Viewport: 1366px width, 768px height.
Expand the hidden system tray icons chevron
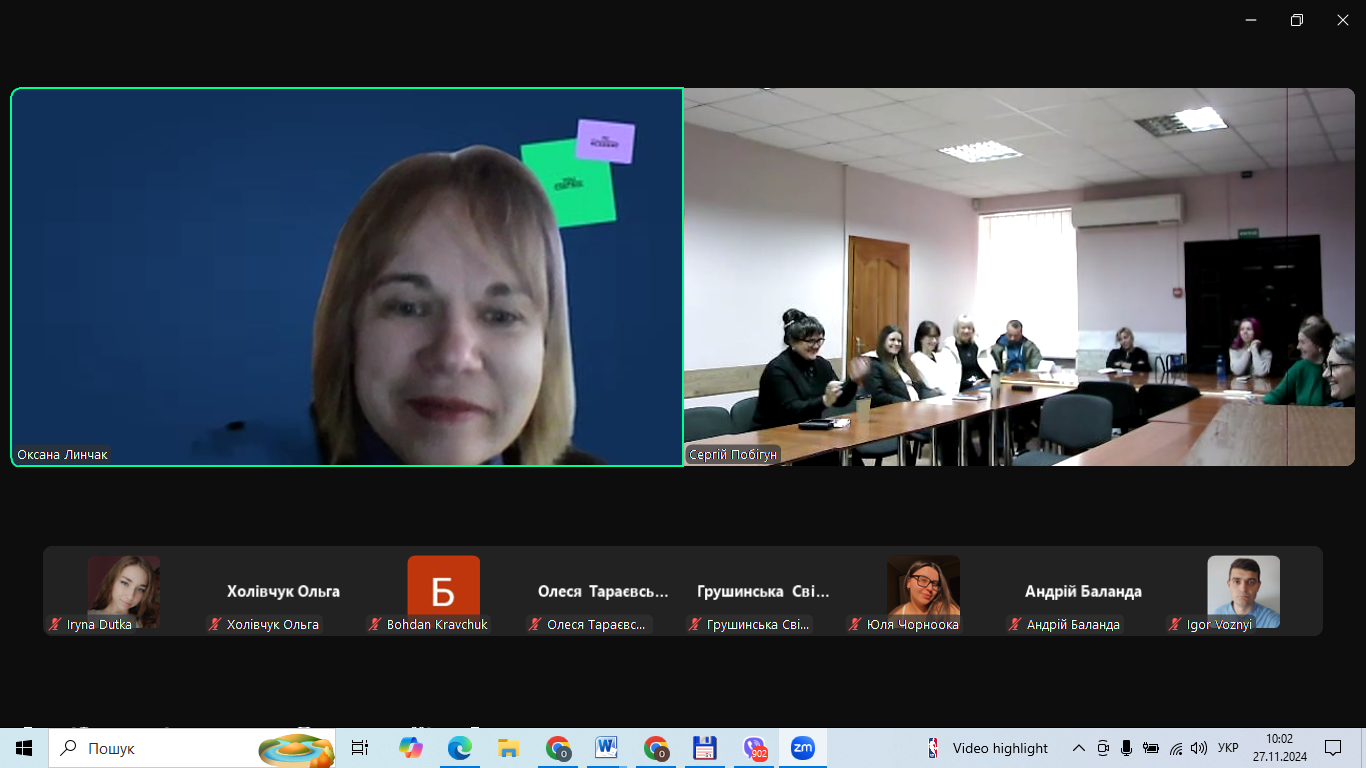click(1078, 748)
